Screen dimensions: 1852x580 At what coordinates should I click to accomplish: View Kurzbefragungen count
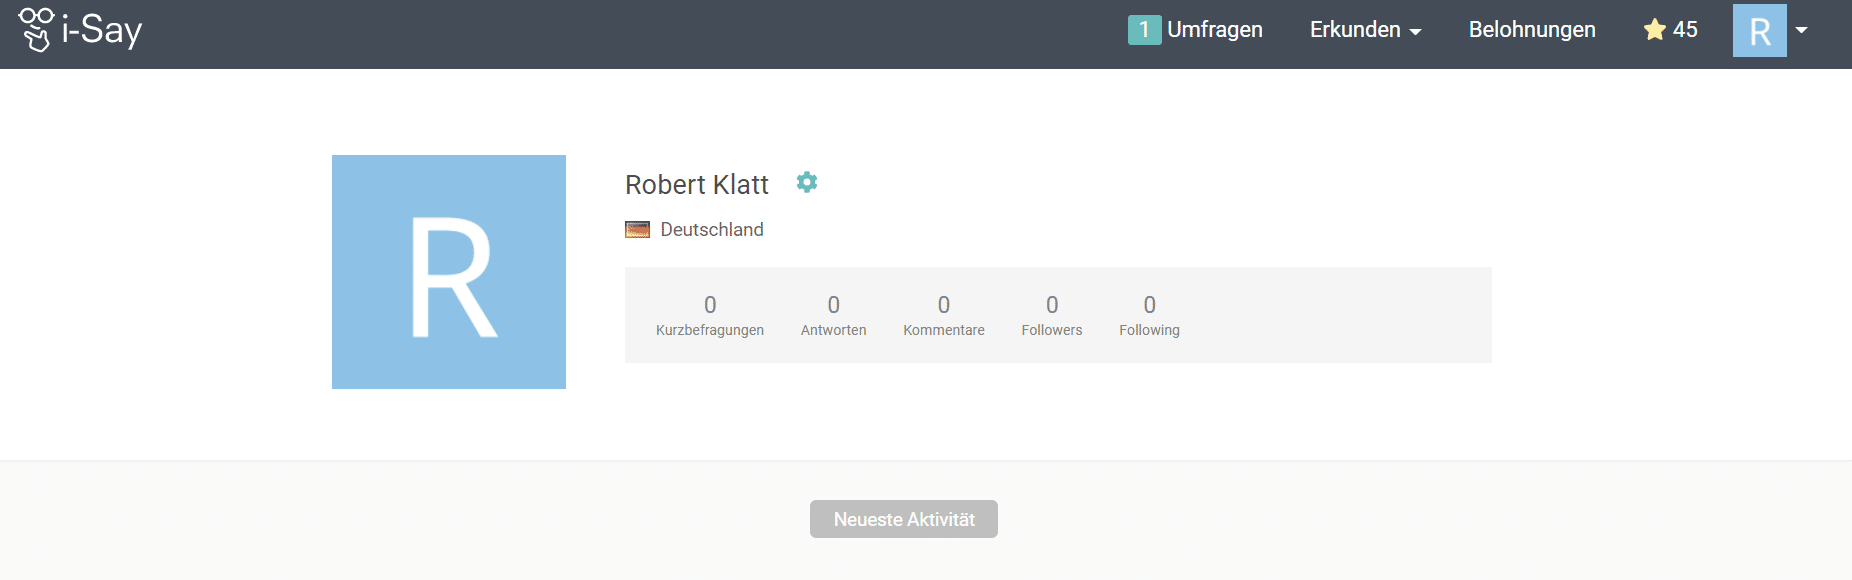tap(710, 315)
